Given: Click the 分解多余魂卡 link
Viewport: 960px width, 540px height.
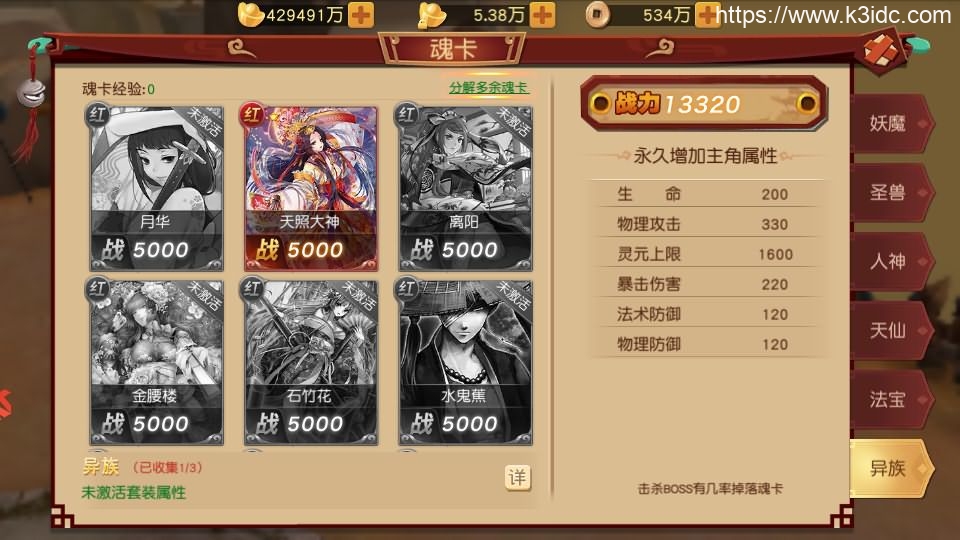Looking at the screenshot, I should coord(488,88).
